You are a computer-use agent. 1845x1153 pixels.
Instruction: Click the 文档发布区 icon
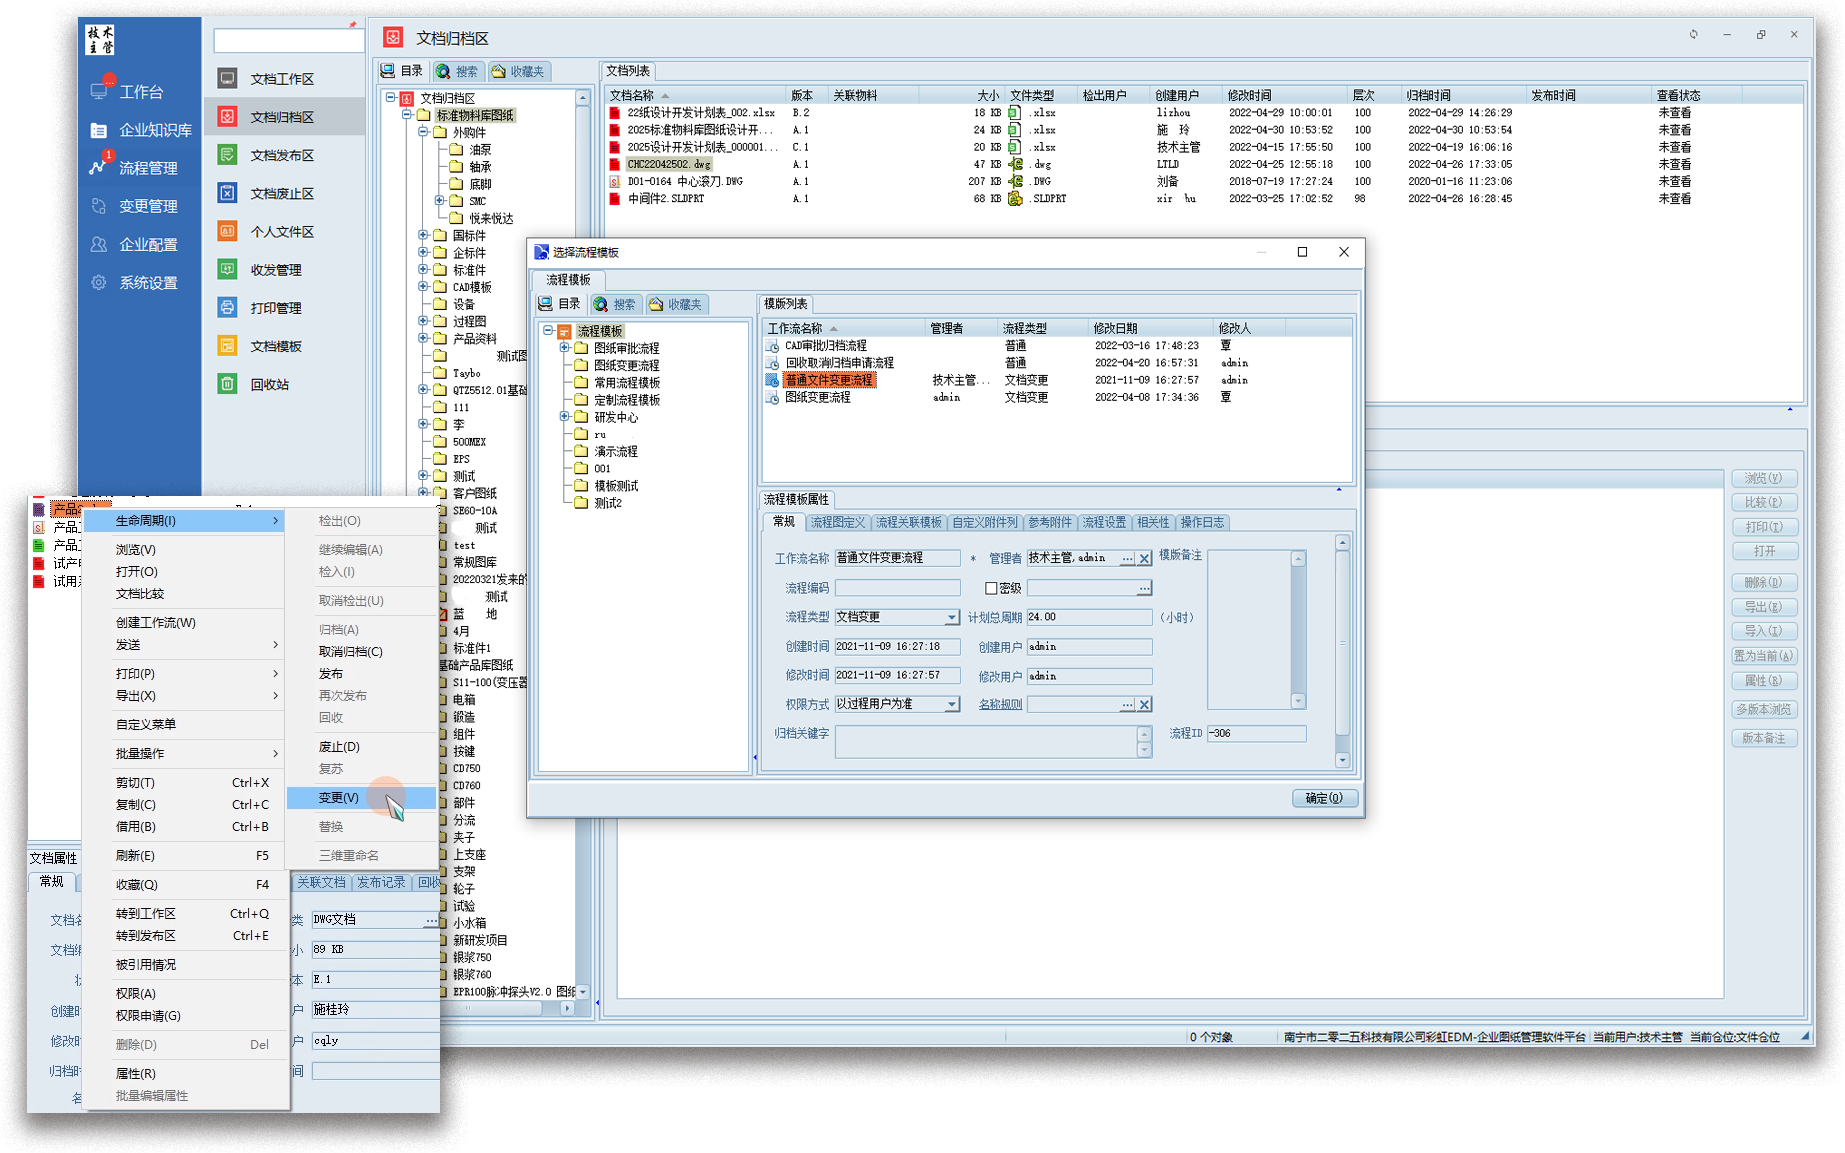228,155
